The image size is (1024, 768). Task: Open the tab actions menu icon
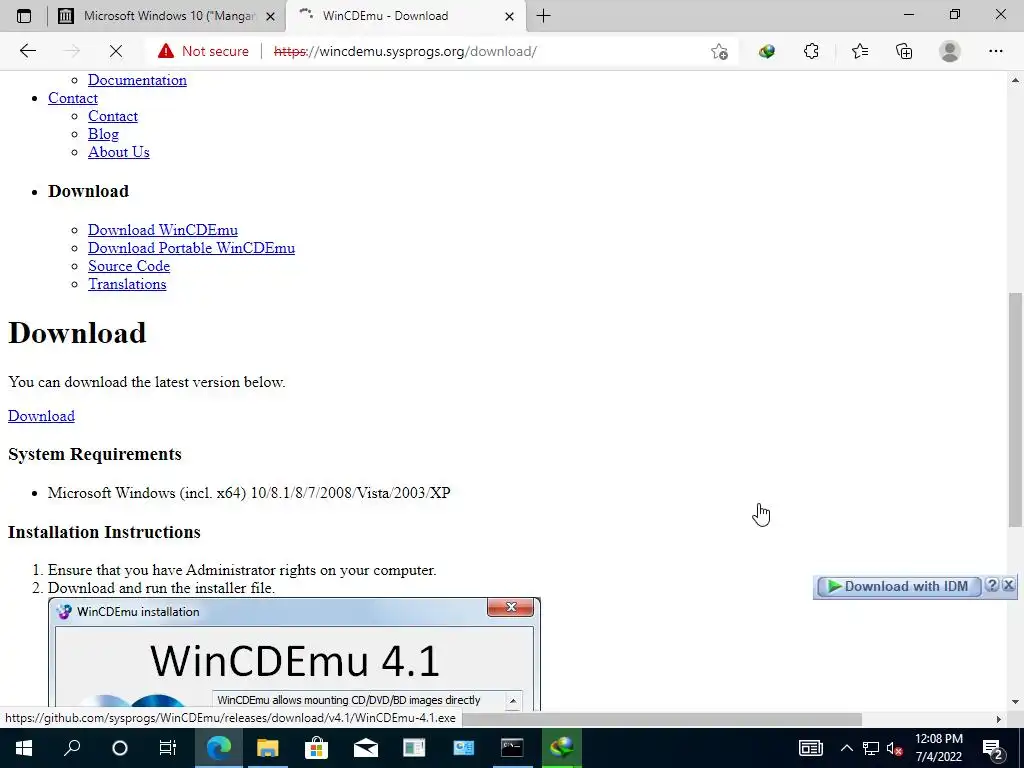[x=24, y=16]
